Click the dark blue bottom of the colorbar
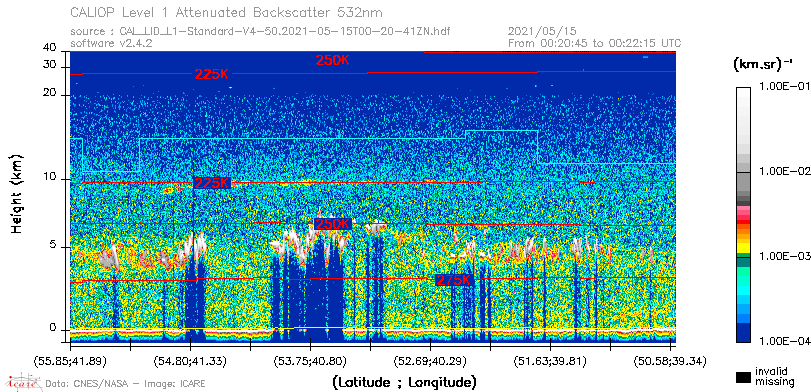811x392 pixels. click(743, 334)
